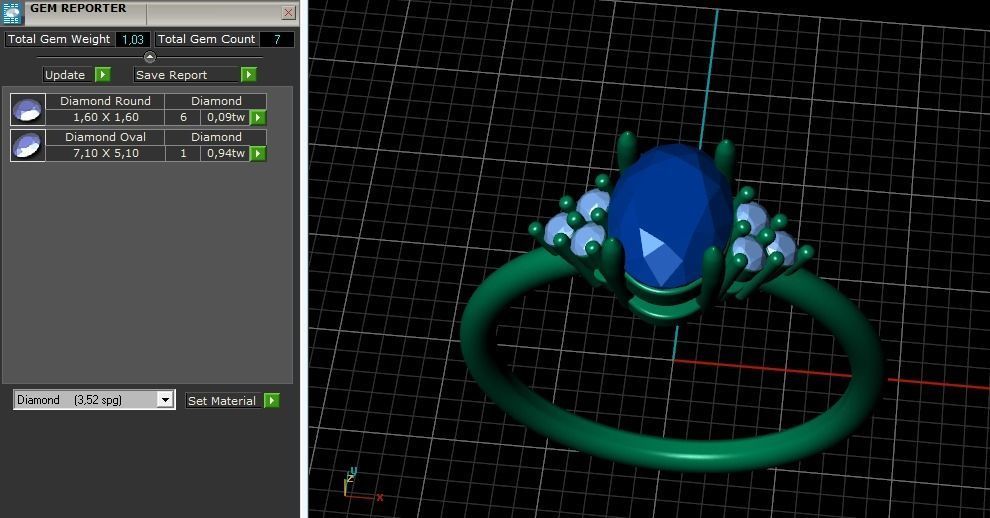990x518 pixels.
Task: Click the Total Gem Count value field
Action: (x=277, y=39)
